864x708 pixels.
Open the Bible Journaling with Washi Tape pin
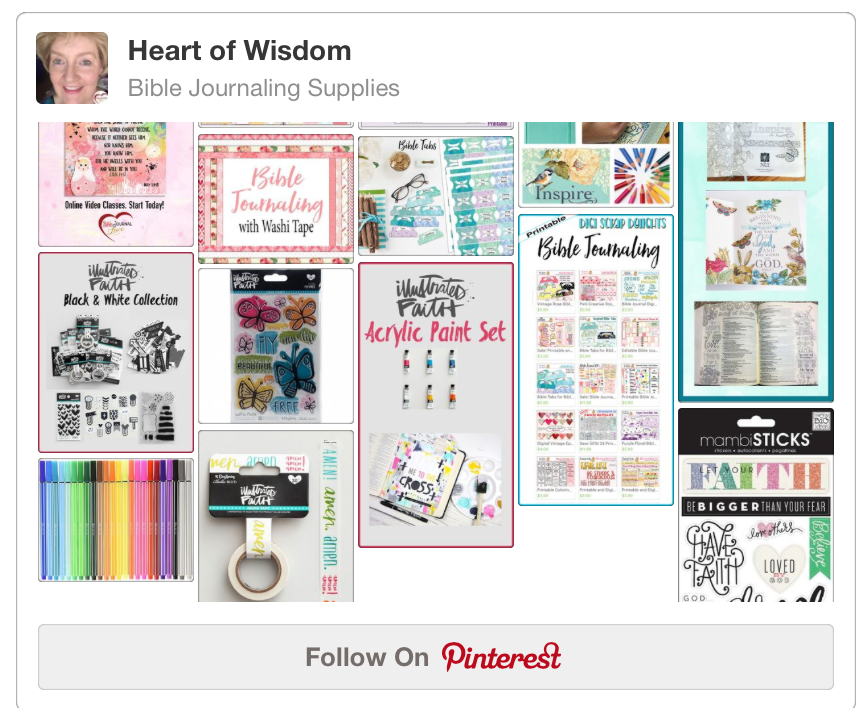point(276,199)
